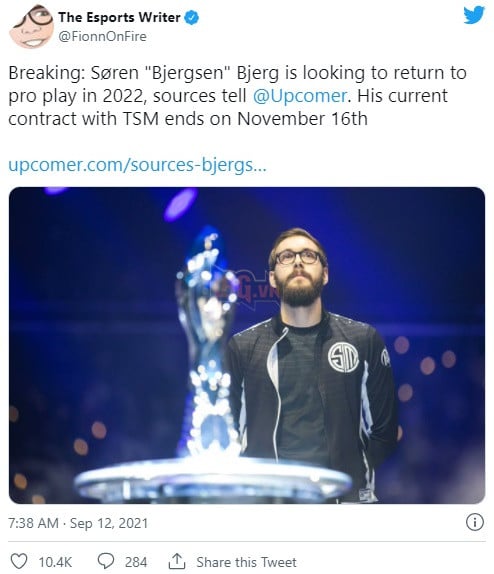Image resolution: width=494 pixels, height=574 pixels.
Task: Open replies via speech bubble icon
Action: [x=106, y=561]
